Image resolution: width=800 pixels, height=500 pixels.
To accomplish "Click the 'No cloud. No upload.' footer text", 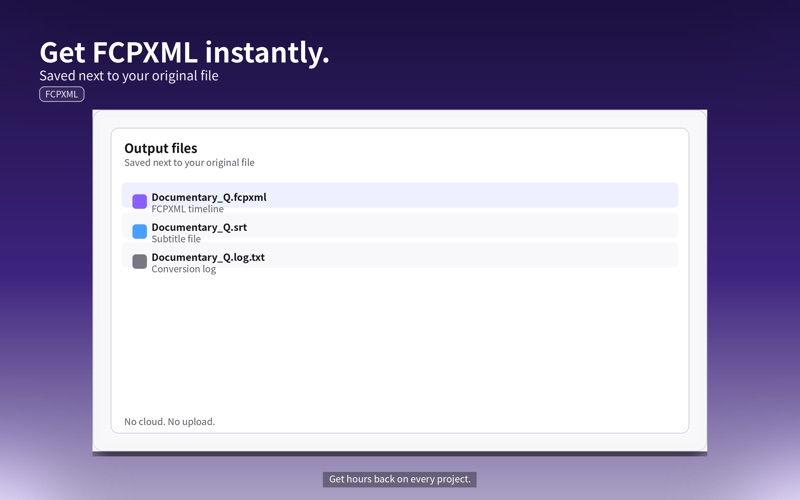I will tap(169, 422).
